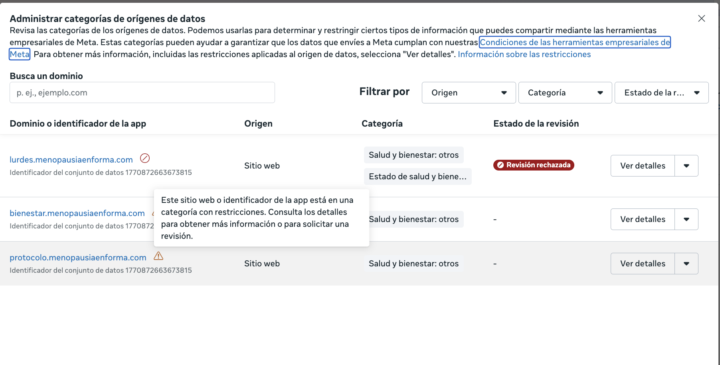The image size is (720, 365).
Task: Close the data source categories dialog
Action: tap(701, 18)
